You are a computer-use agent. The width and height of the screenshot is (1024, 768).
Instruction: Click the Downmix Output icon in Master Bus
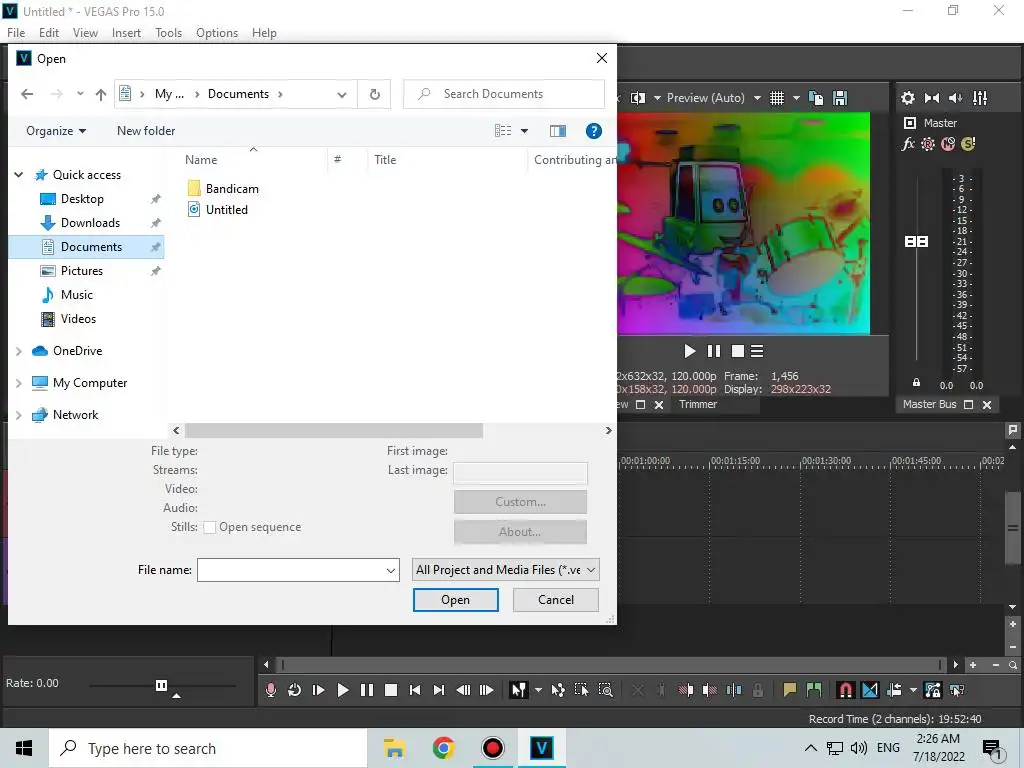pos(932,98)
